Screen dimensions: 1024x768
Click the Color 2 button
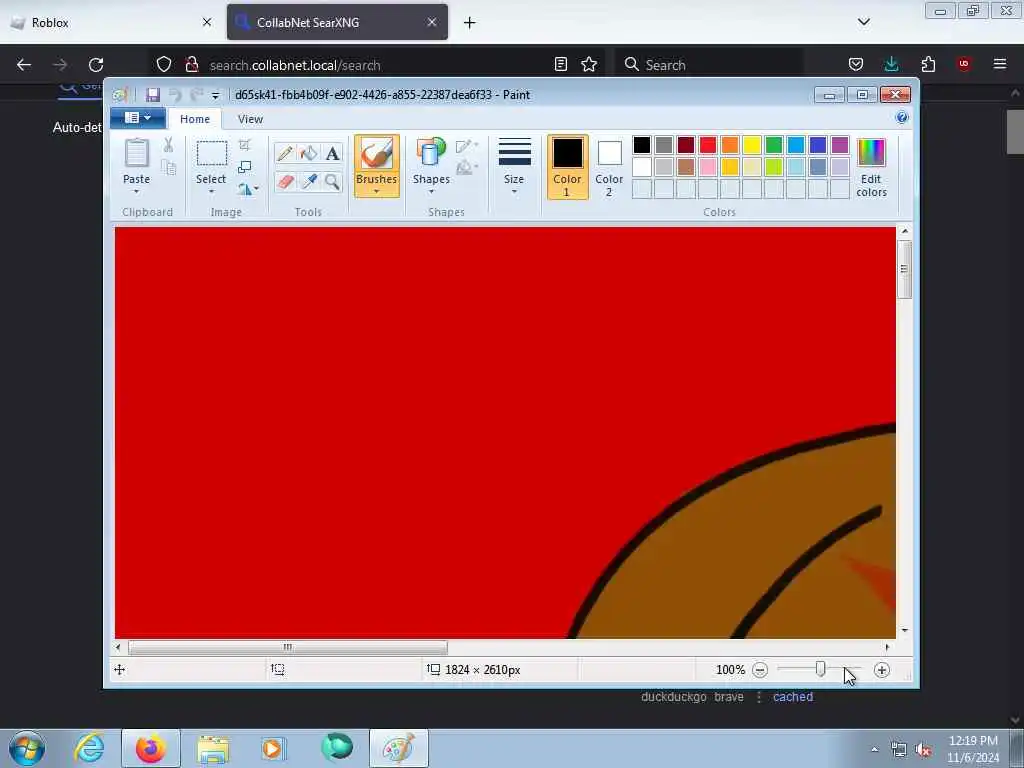click(x=609, y=167)
